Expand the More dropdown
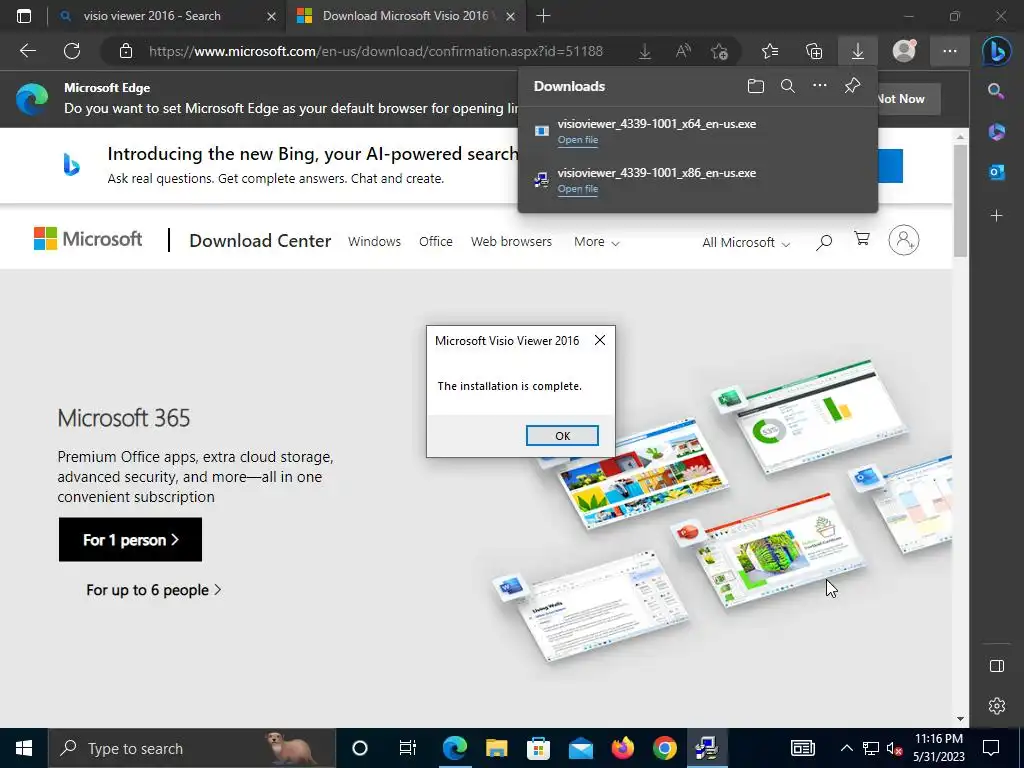Screen dimensions: 1024x768 (596, 242)
